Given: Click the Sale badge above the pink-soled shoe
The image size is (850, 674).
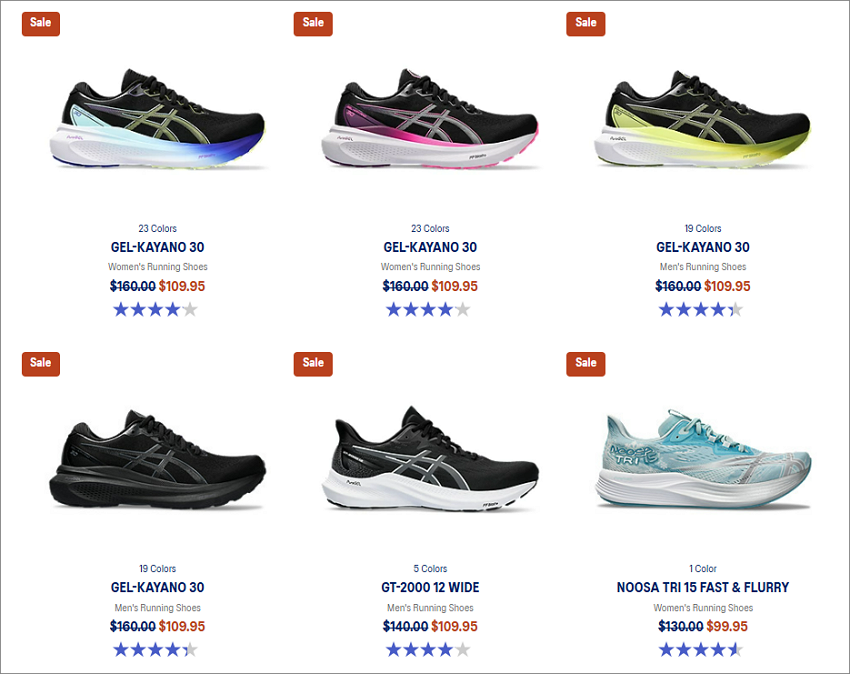Looking at the screenshot, I should click(313, 23).
